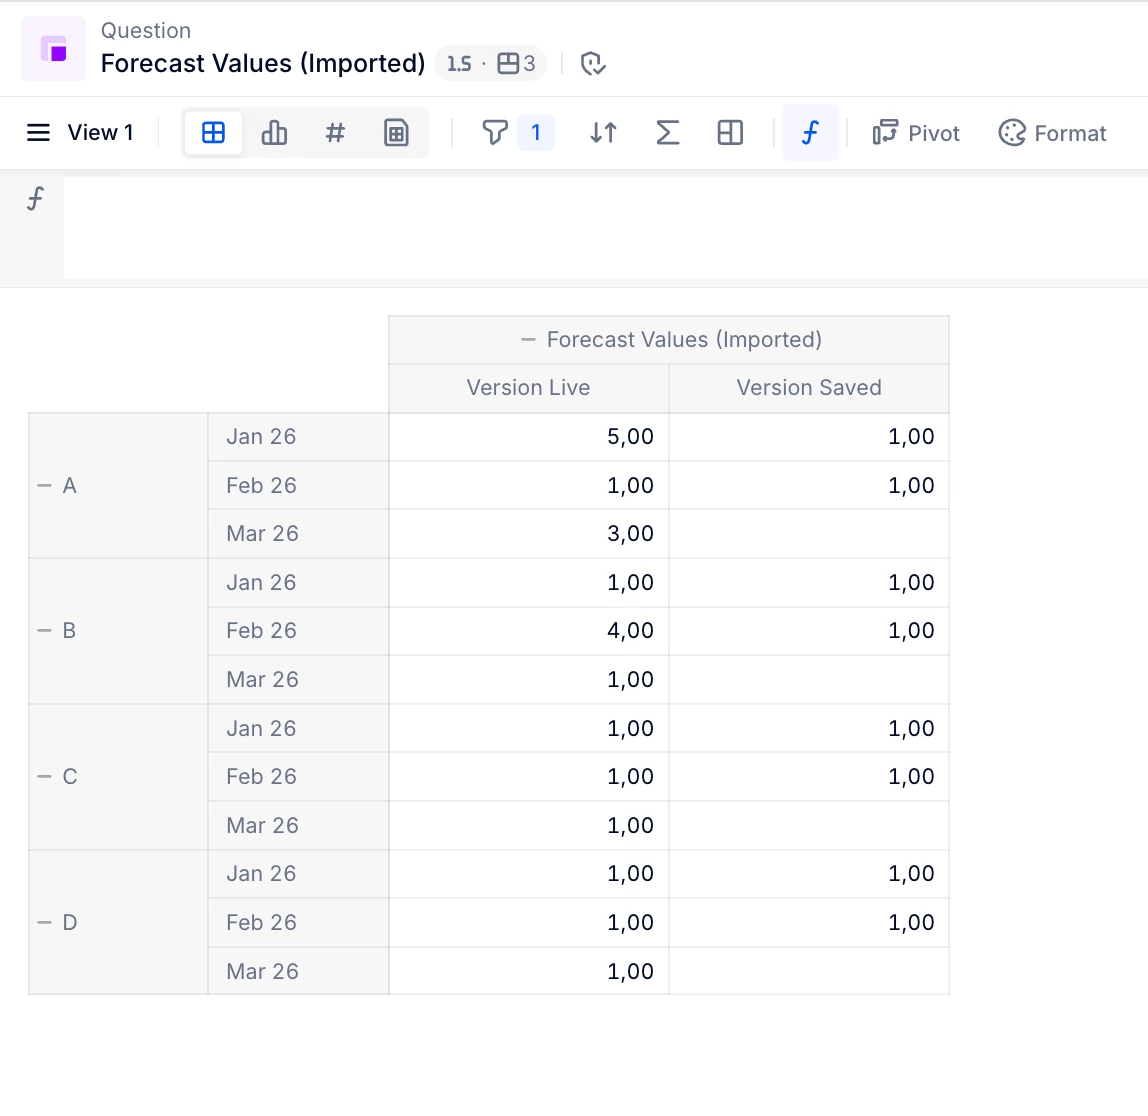
Task: Click the column layout icon
Action: click(730, 133)
